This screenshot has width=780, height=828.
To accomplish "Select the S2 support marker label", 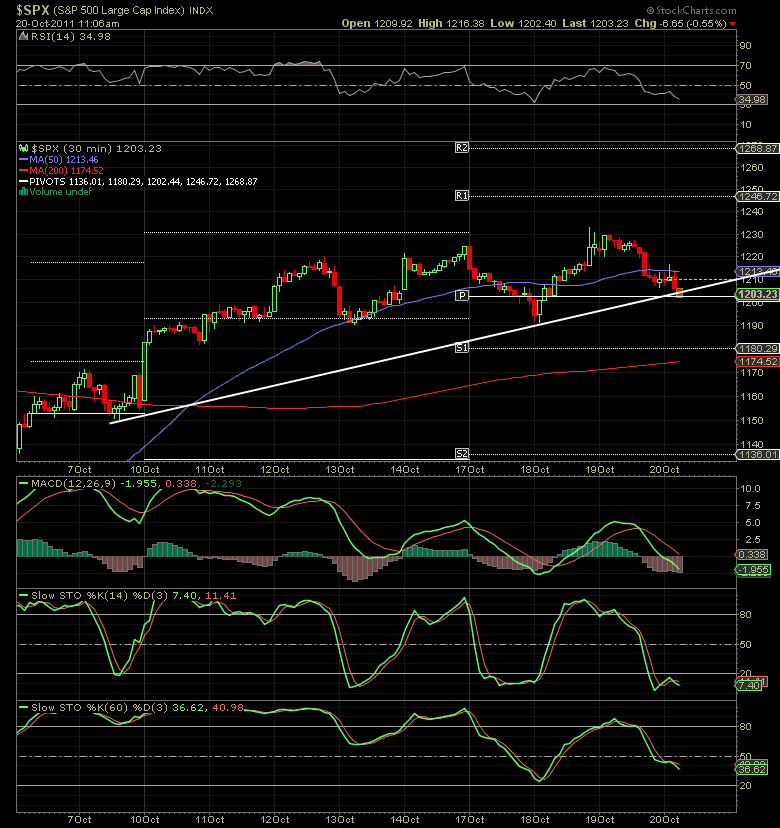I will pos(462,453).
